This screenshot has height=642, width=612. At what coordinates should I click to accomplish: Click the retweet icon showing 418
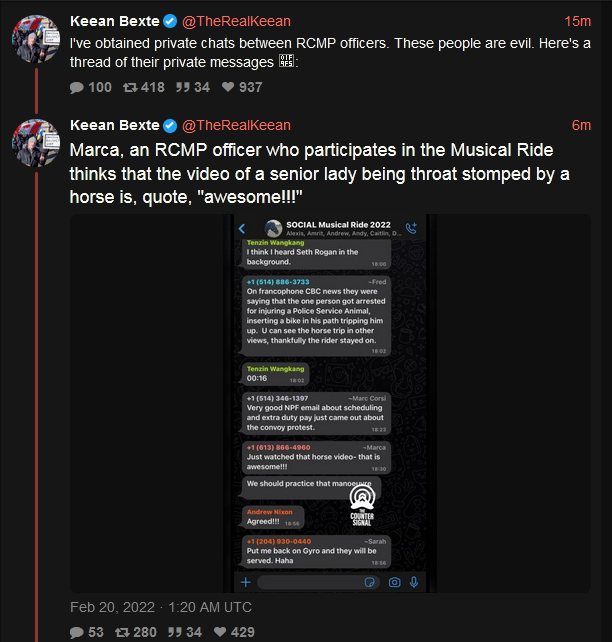pyautogui.click(x=130, y=87)
